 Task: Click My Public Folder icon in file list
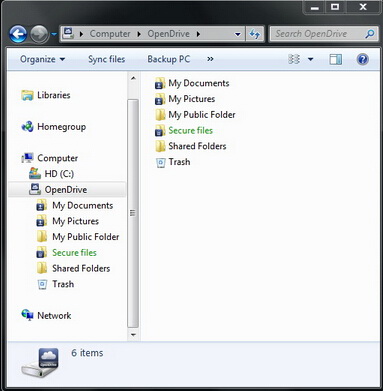160,115
